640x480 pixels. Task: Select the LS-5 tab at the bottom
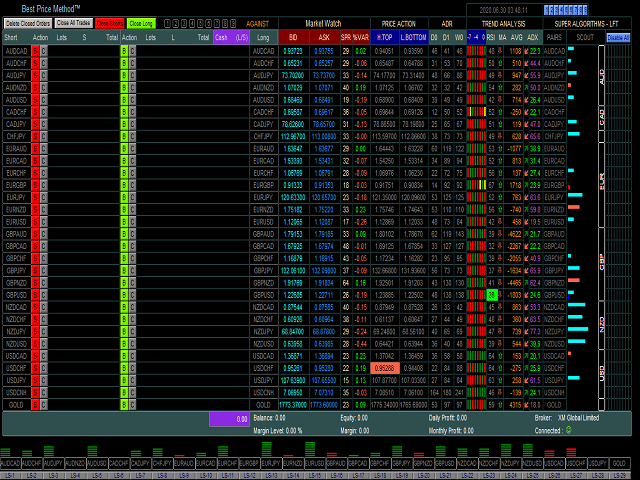pyautogui.click(x=97, y=476)
